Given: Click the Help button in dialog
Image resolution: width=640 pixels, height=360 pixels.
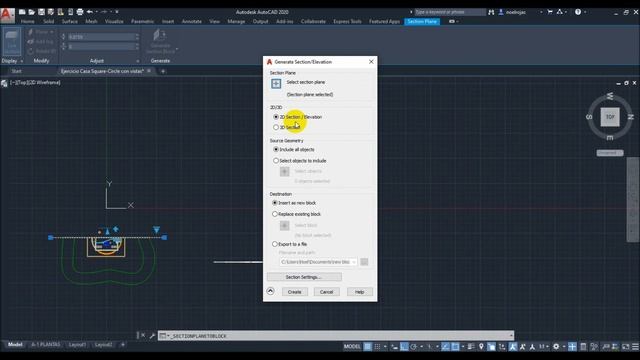Looking at the screenshot, I should click(359, 292).
